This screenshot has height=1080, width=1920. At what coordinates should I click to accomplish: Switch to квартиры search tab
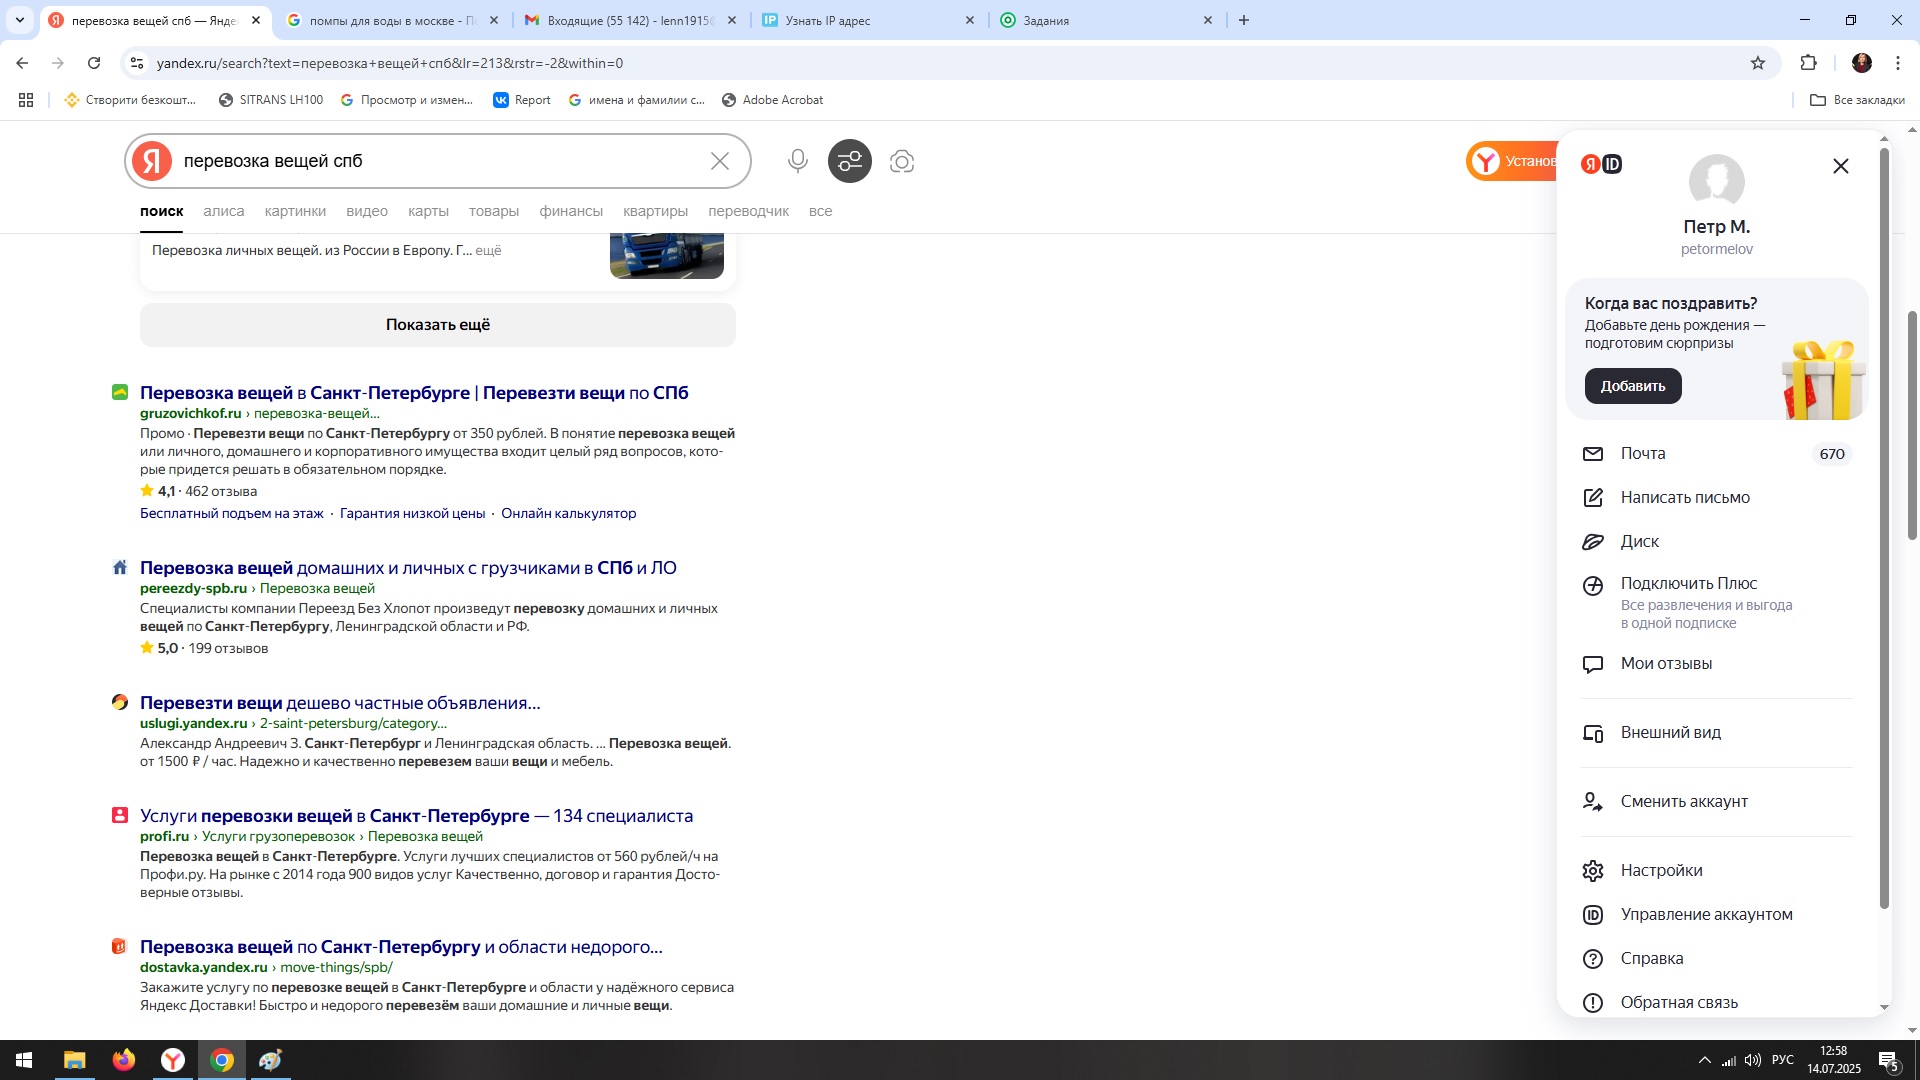click(x=655, y=211)
